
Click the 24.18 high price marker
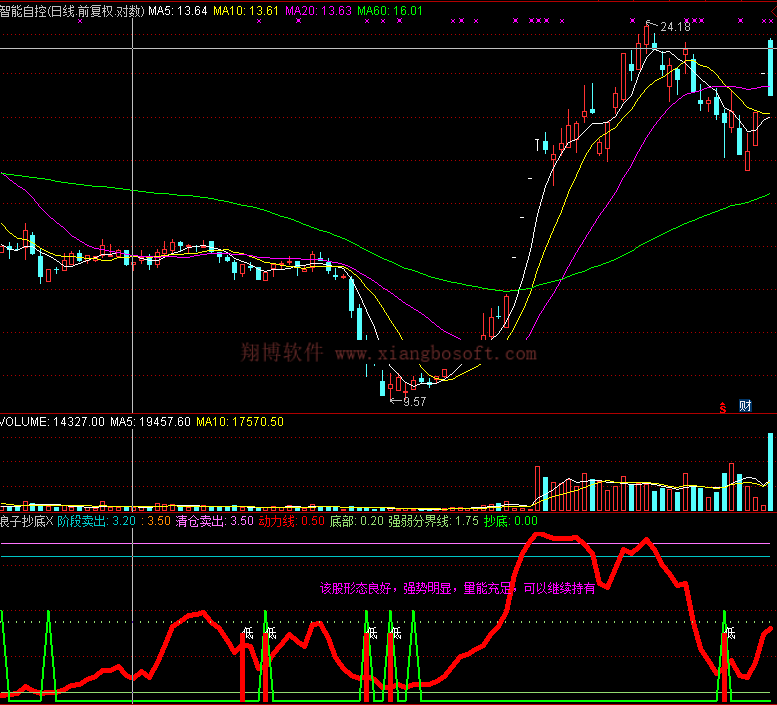675,27
